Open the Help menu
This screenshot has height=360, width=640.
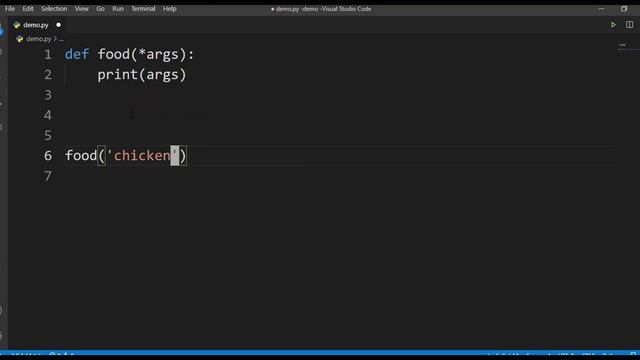(170, 9)
